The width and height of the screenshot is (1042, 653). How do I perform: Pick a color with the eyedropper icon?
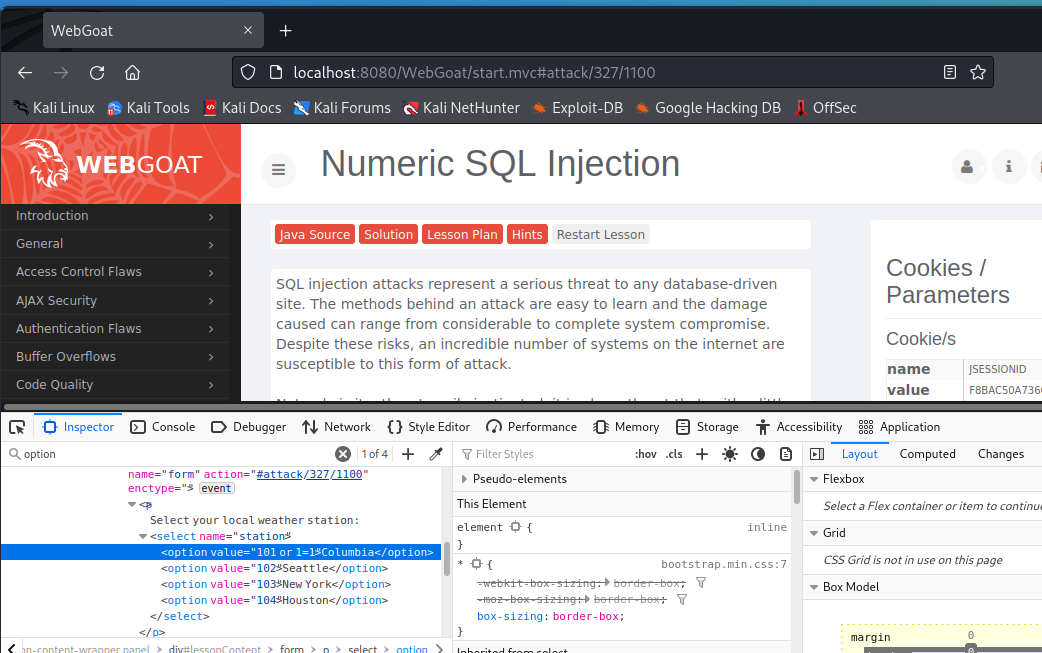tap(436, 454)
